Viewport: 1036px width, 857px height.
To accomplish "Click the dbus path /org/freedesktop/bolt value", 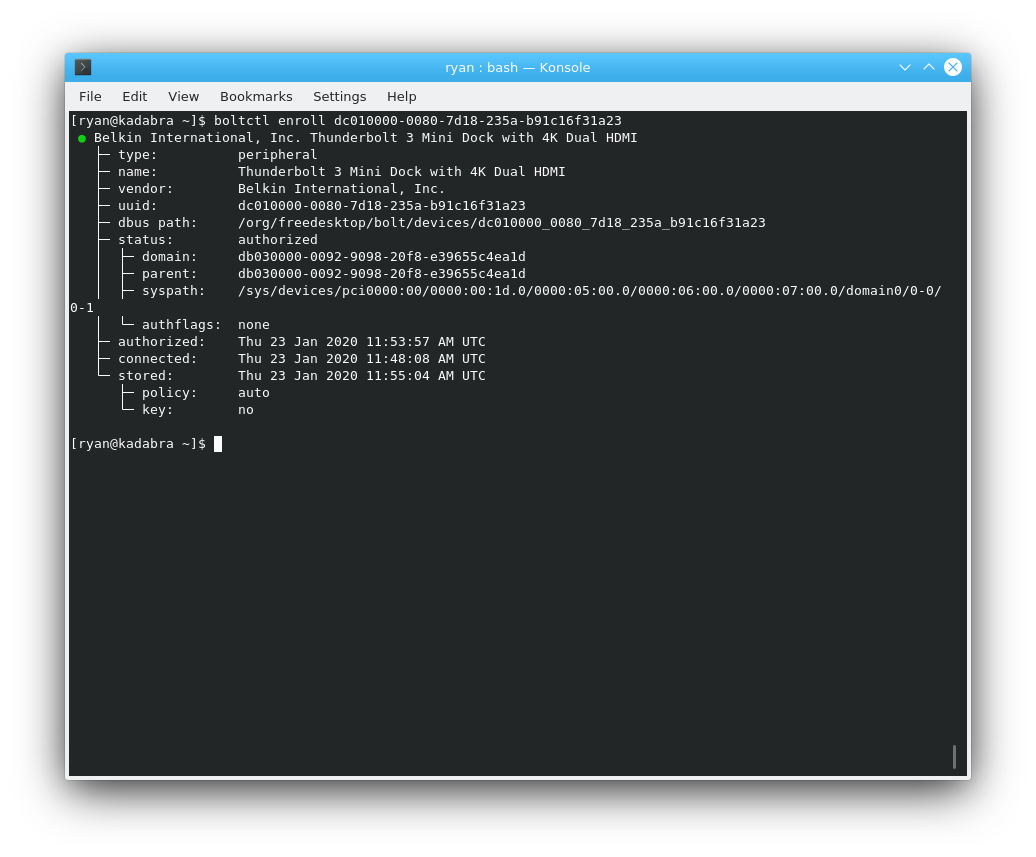I will (x=501, y=223).
